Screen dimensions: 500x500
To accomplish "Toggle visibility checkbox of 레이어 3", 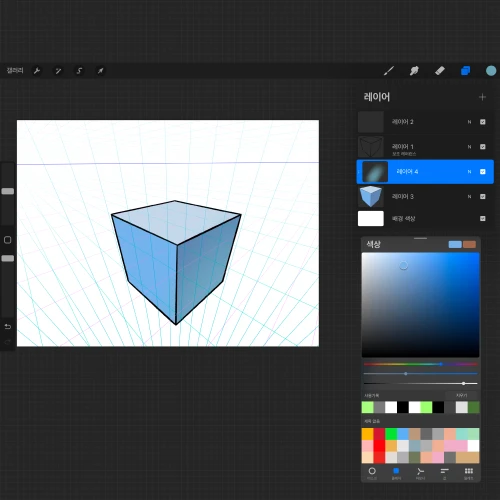I will [482, 196].
